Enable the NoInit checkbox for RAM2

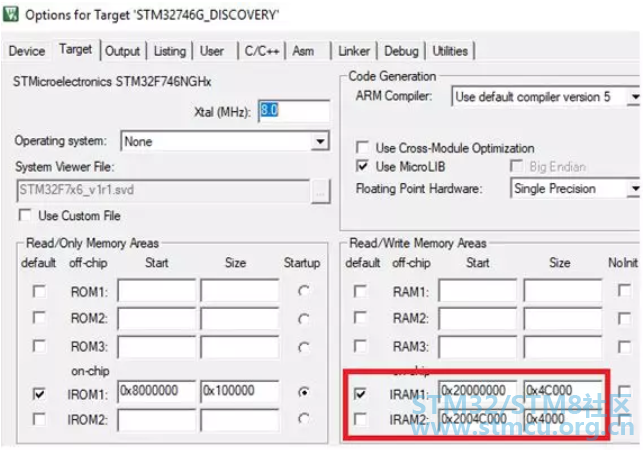tap(624, 318)
